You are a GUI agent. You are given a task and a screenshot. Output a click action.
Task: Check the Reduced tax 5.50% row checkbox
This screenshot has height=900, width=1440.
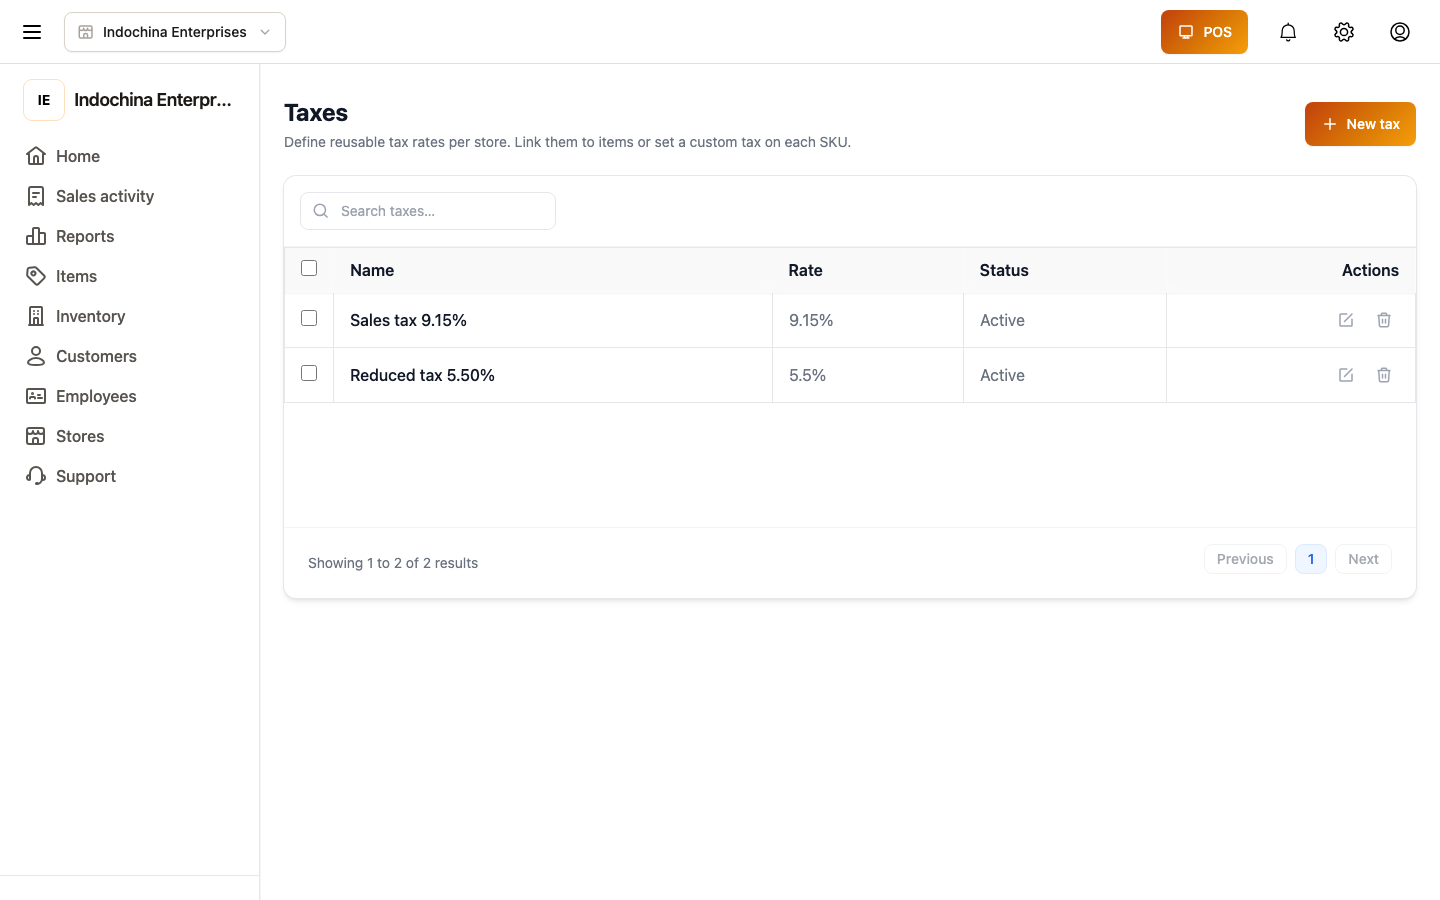(x=309, y=373)
